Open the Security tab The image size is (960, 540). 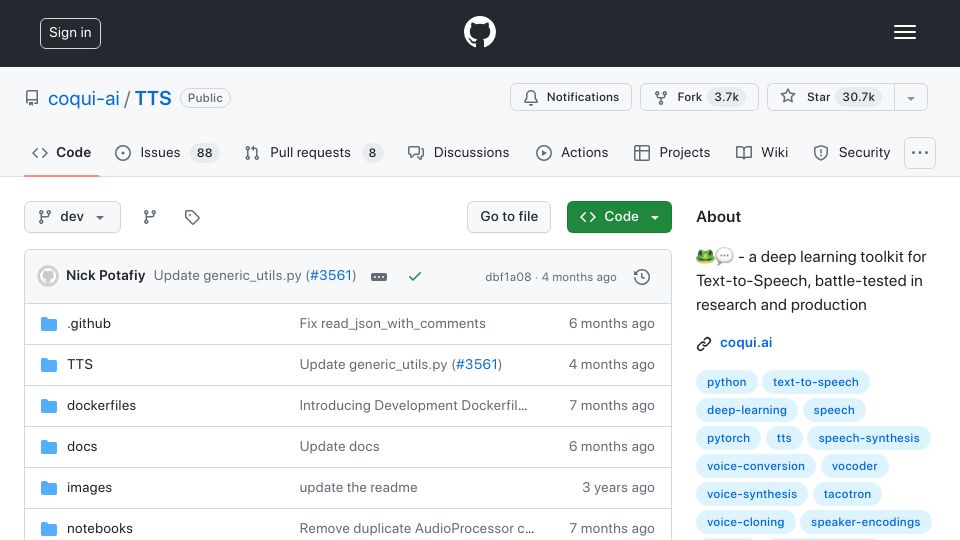click(x=852, y=152)
